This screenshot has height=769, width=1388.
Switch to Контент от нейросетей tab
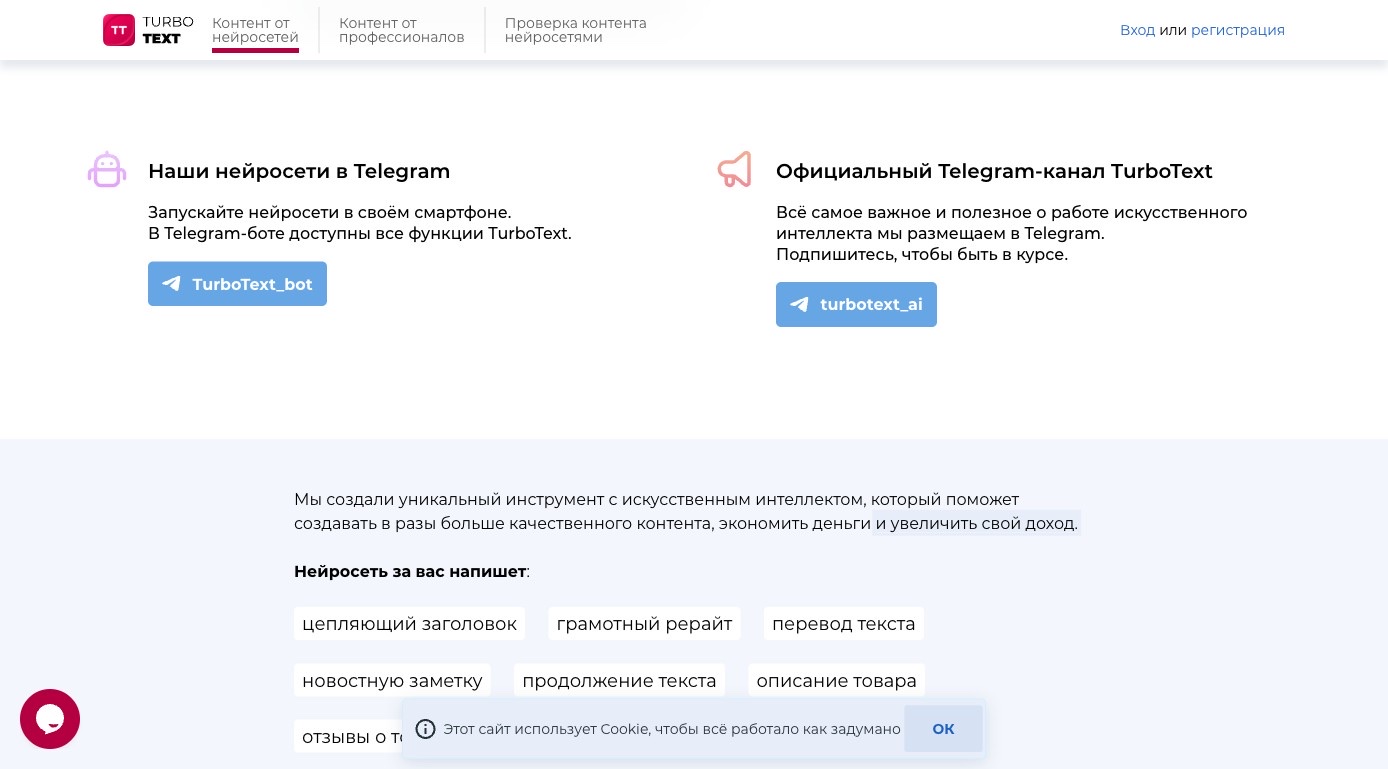255,30
